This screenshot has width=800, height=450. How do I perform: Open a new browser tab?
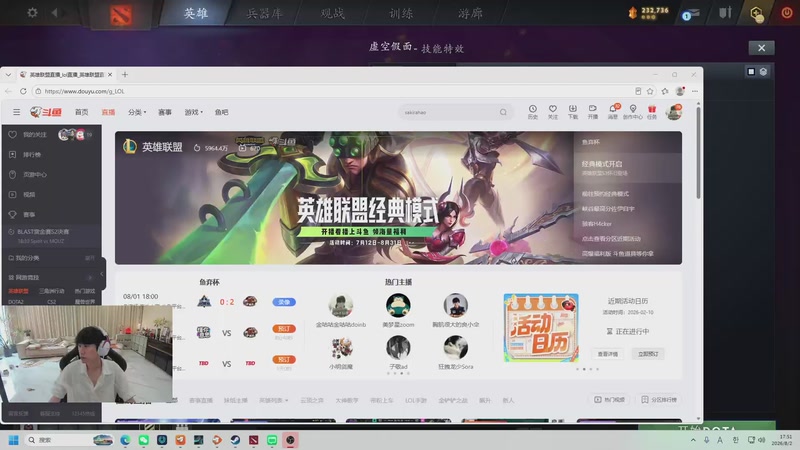[x=124, y=74]
